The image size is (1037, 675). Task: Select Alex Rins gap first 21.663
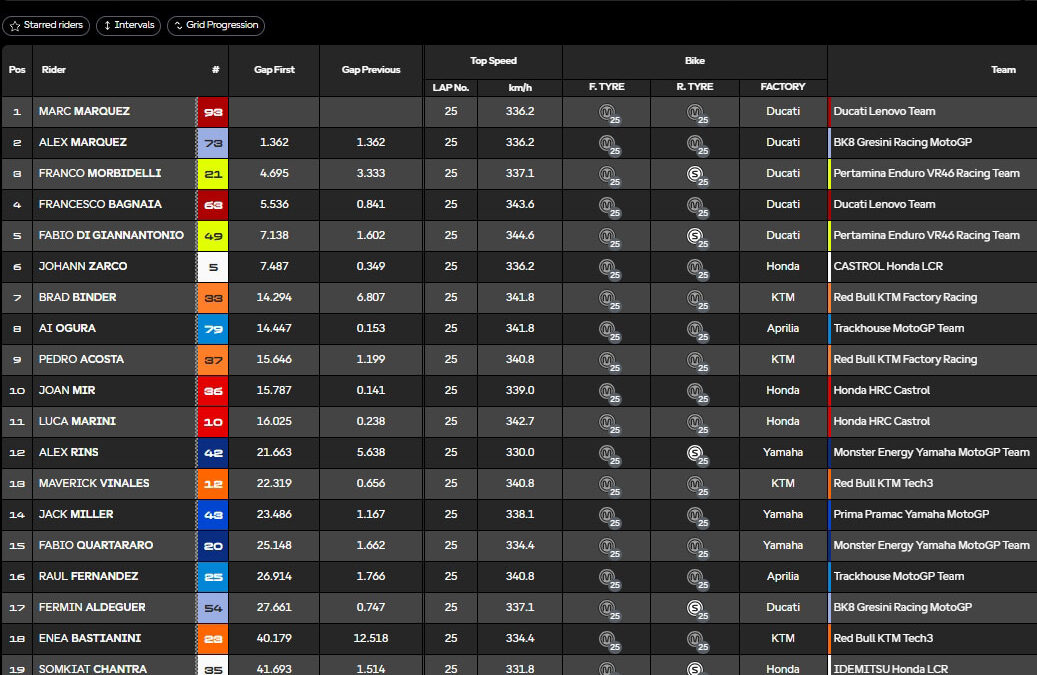click(x=274, y=452)
